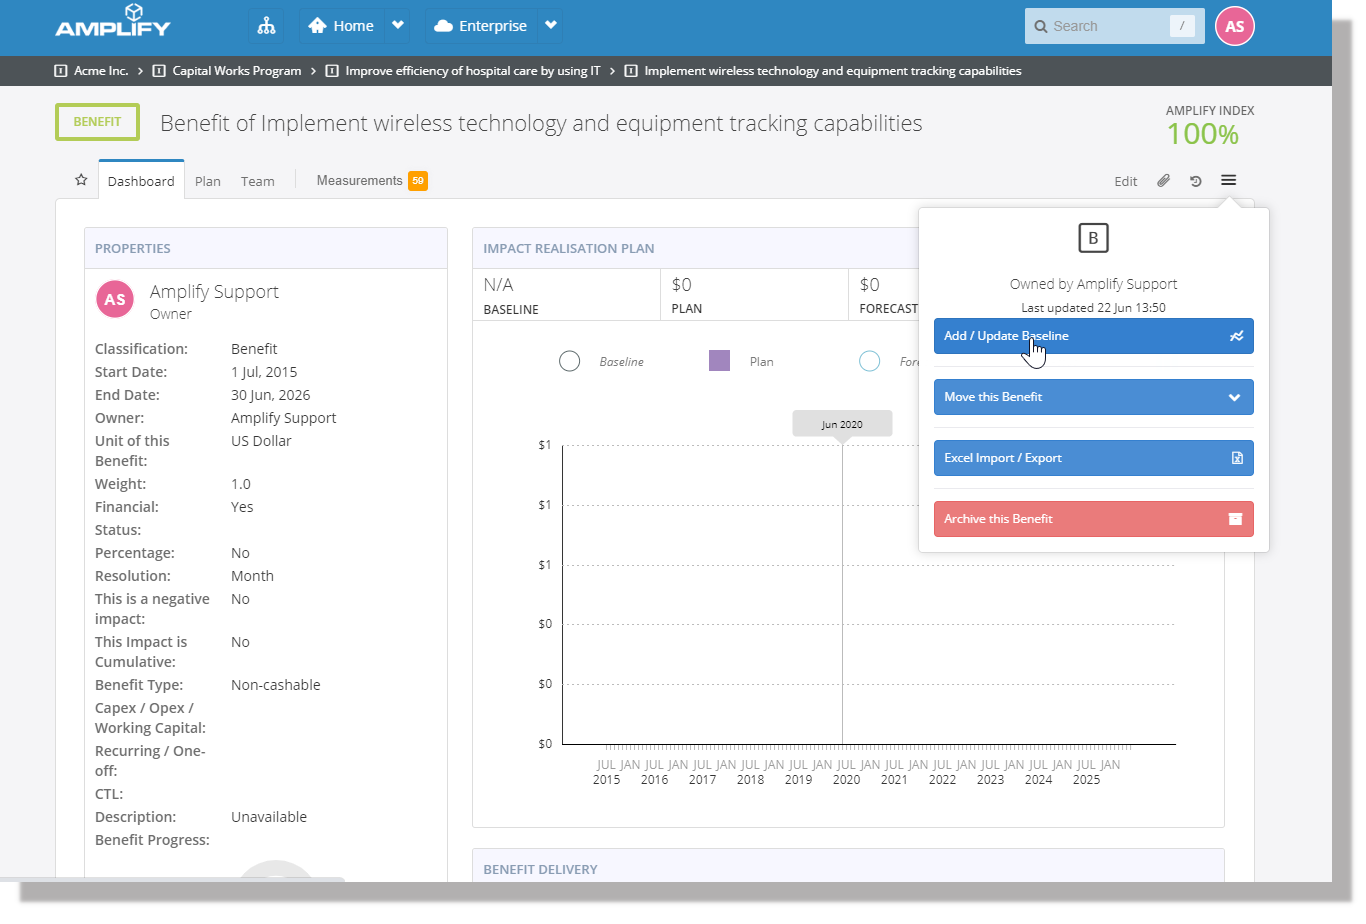
Task: Click the star favorite icon
Action: coord(81,181)
